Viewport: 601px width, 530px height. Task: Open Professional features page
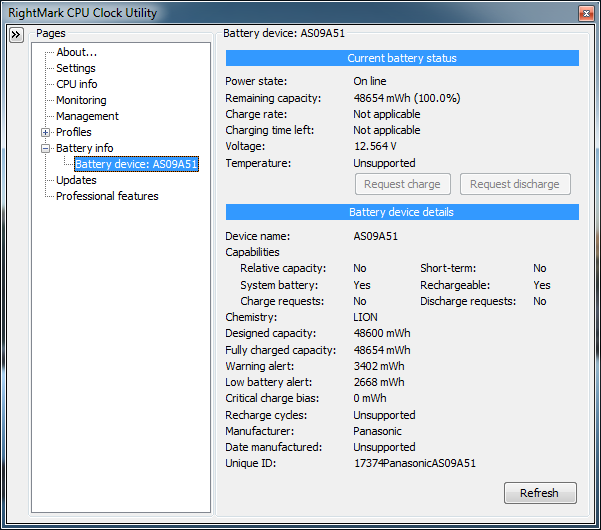coord(107,196)
